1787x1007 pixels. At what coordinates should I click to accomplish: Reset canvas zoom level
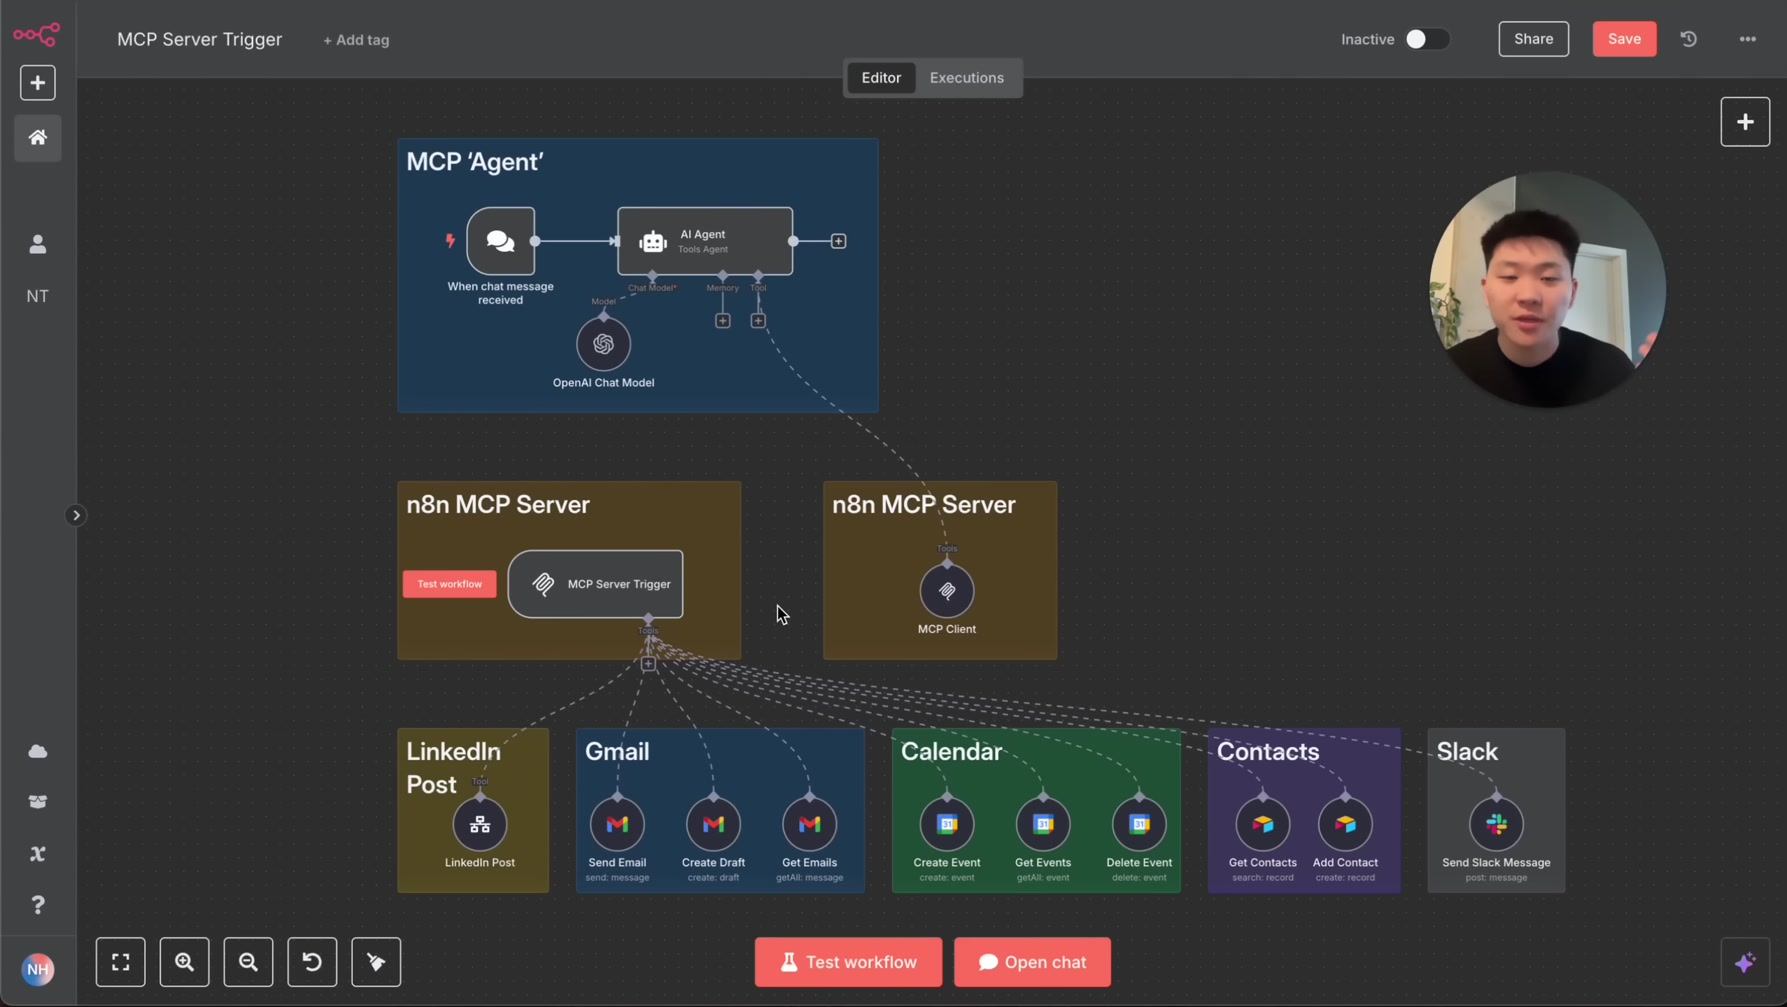click(312, 962)
